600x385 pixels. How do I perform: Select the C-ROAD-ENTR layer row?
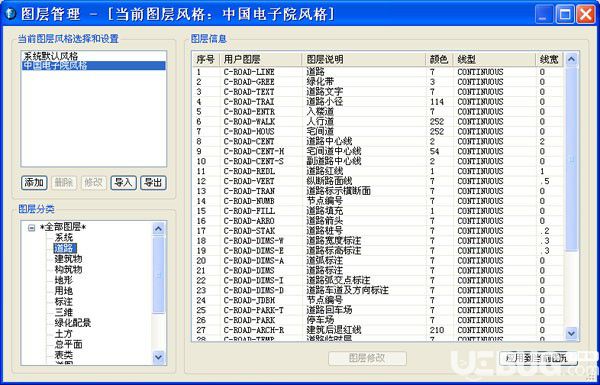378,112
